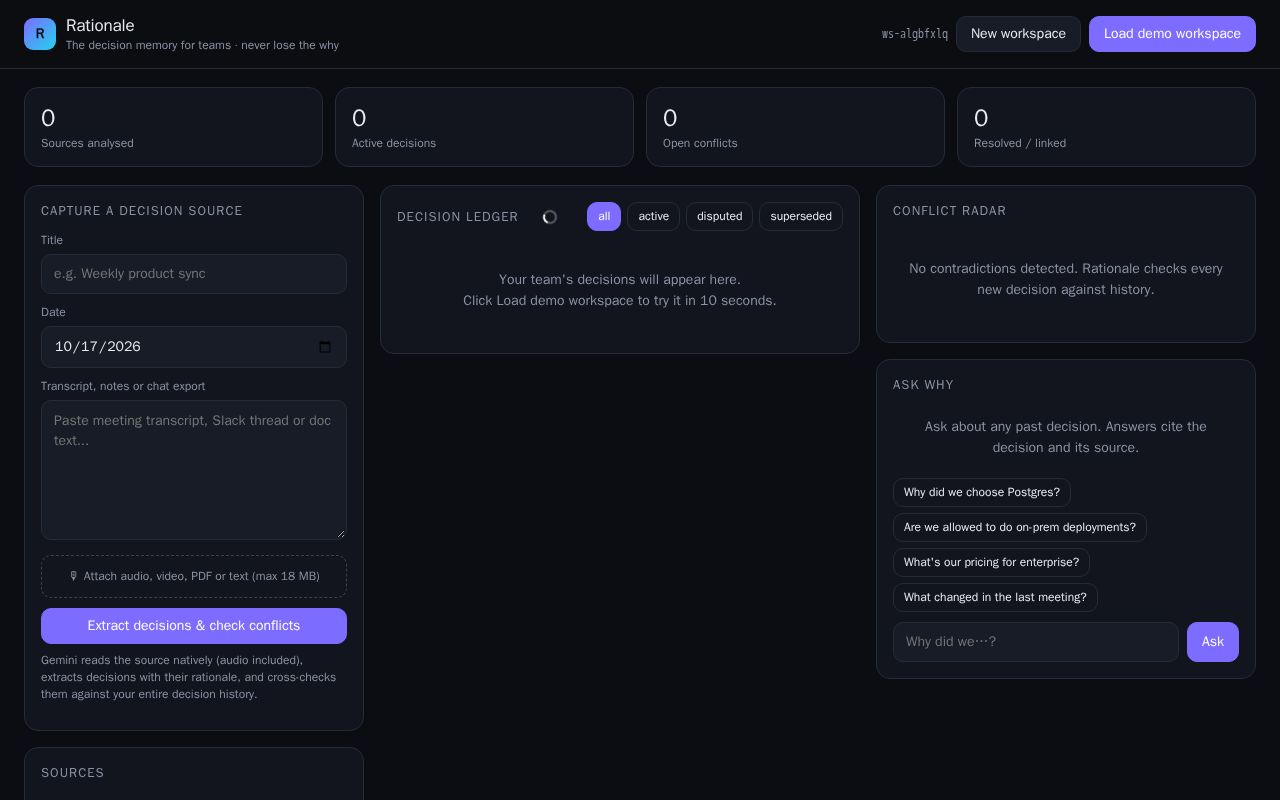
Task: Click the Rationale app title text
Action: (x=100, y=25)
